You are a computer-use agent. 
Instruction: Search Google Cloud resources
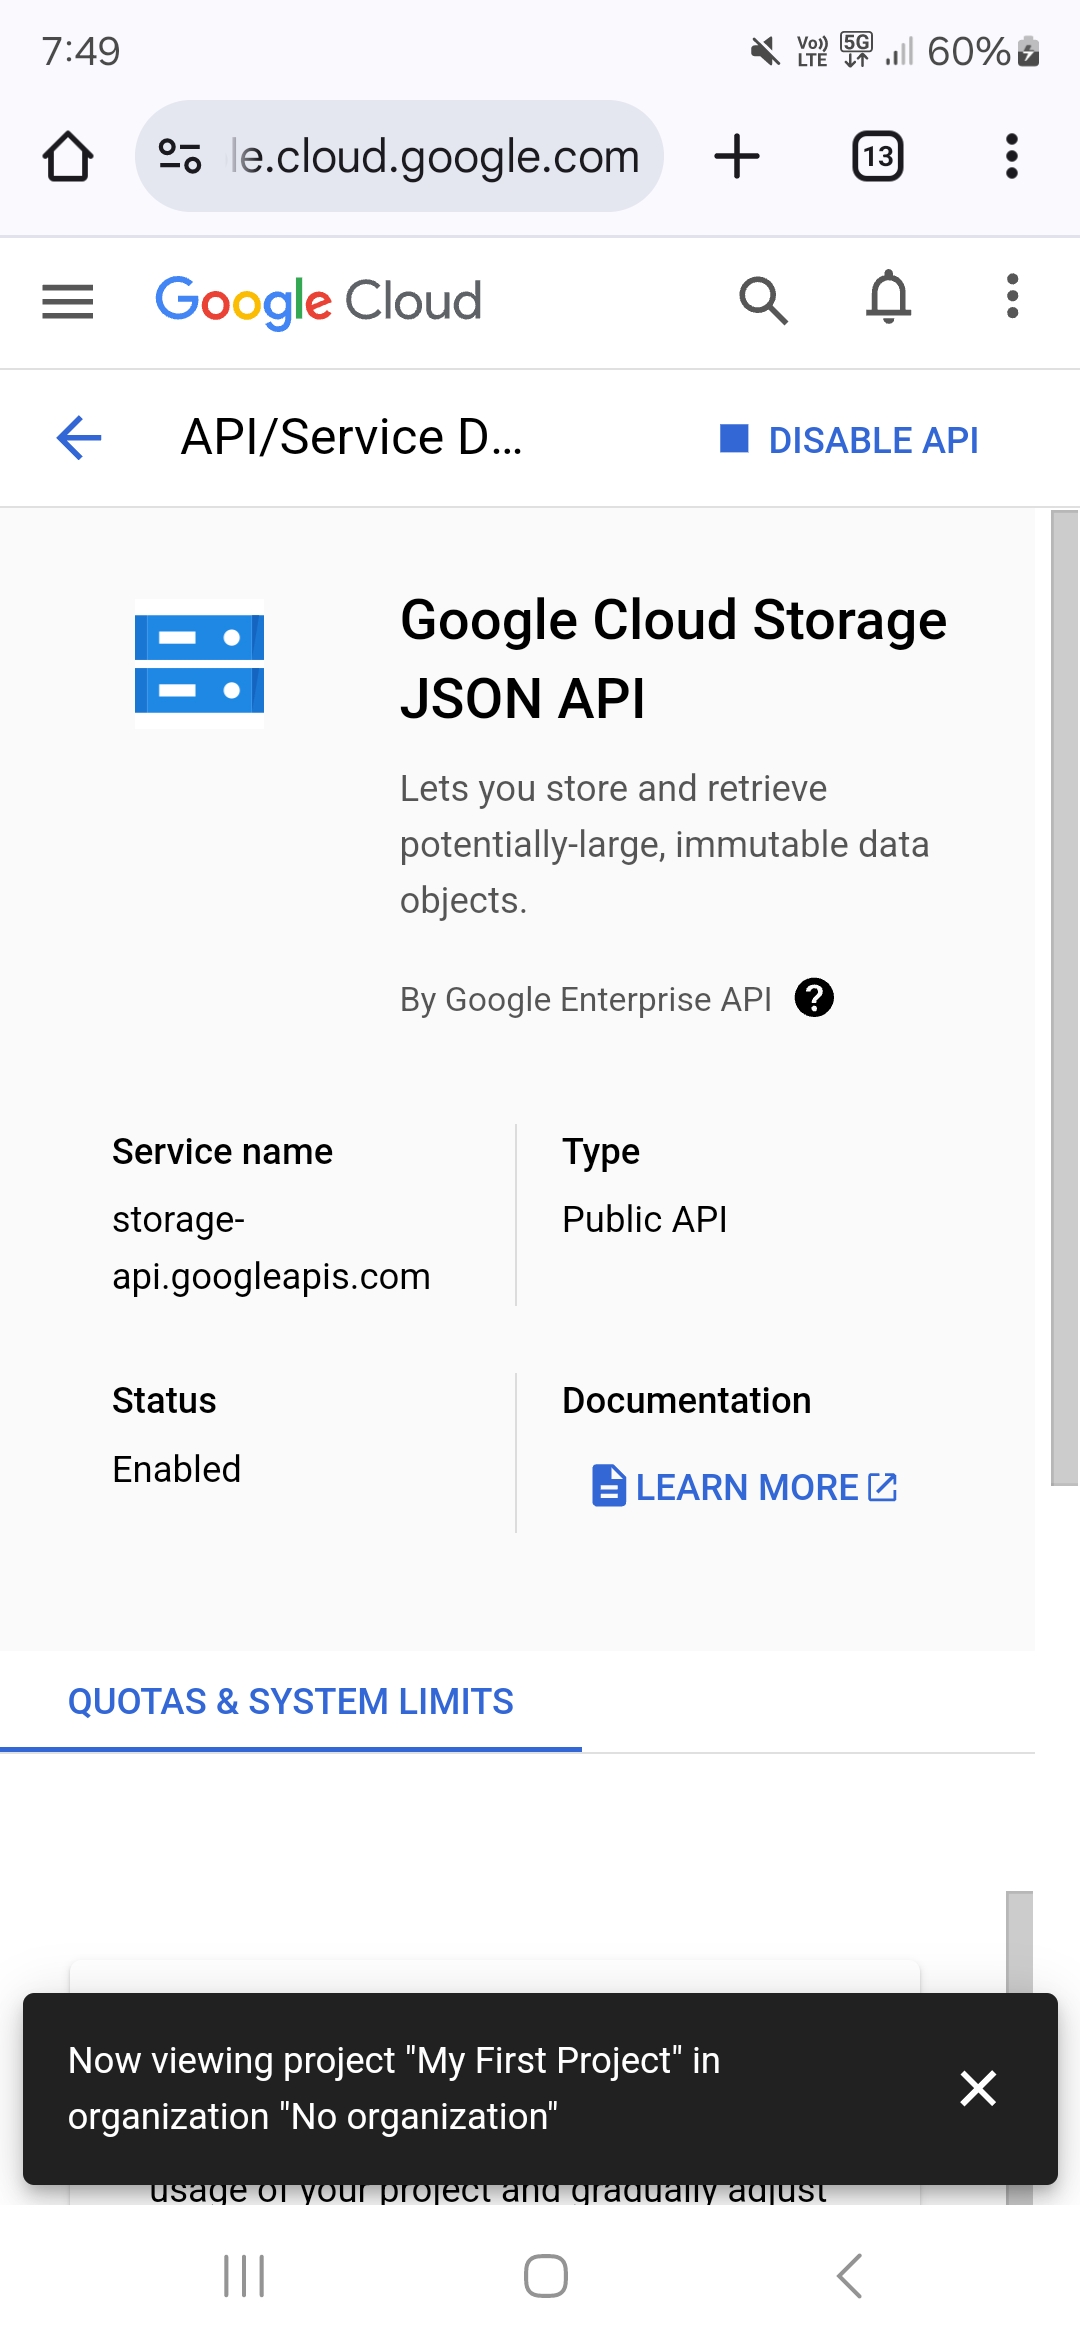coord(763,300)
